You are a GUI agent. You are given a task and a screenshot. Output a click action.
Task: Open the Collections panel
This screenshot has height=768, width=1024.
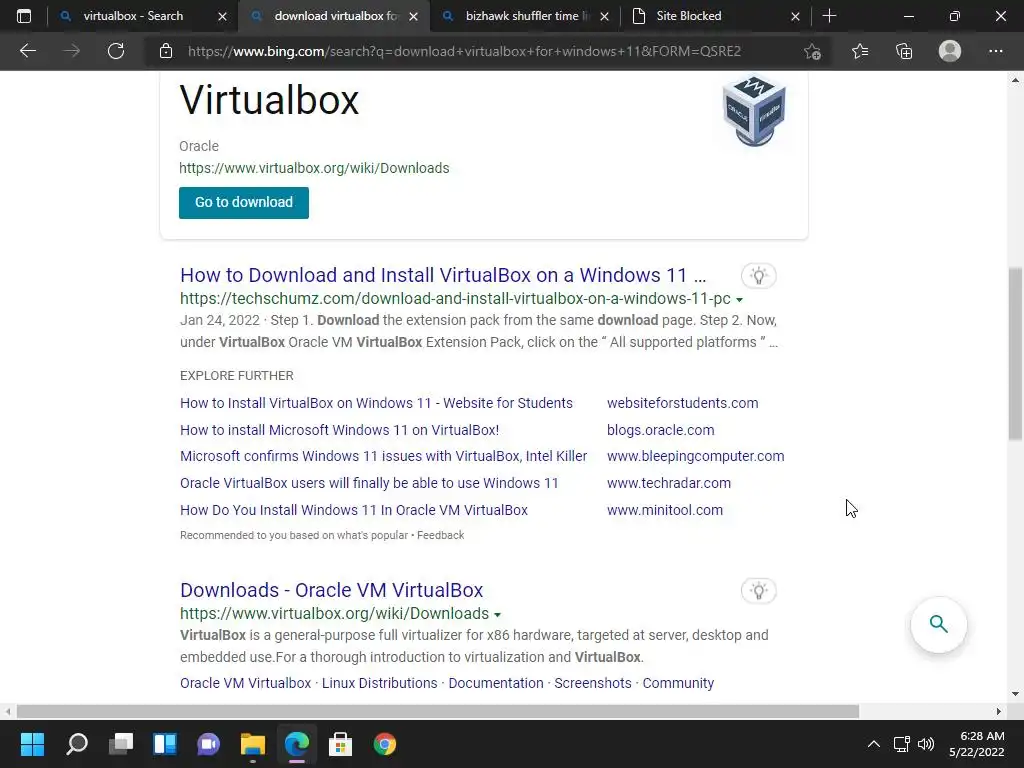pyautogui.click(x=904, y=51)
